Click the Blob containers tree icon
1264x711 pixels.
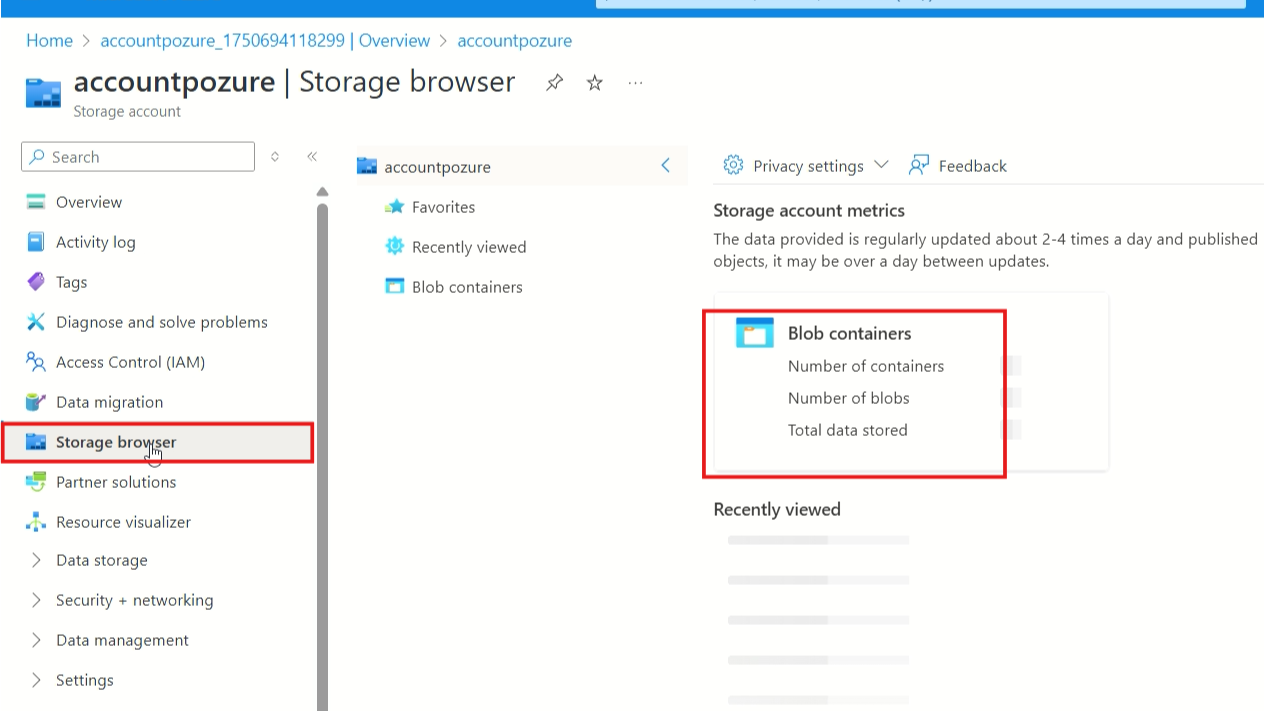pyautogui.click(x=394, y=287)
